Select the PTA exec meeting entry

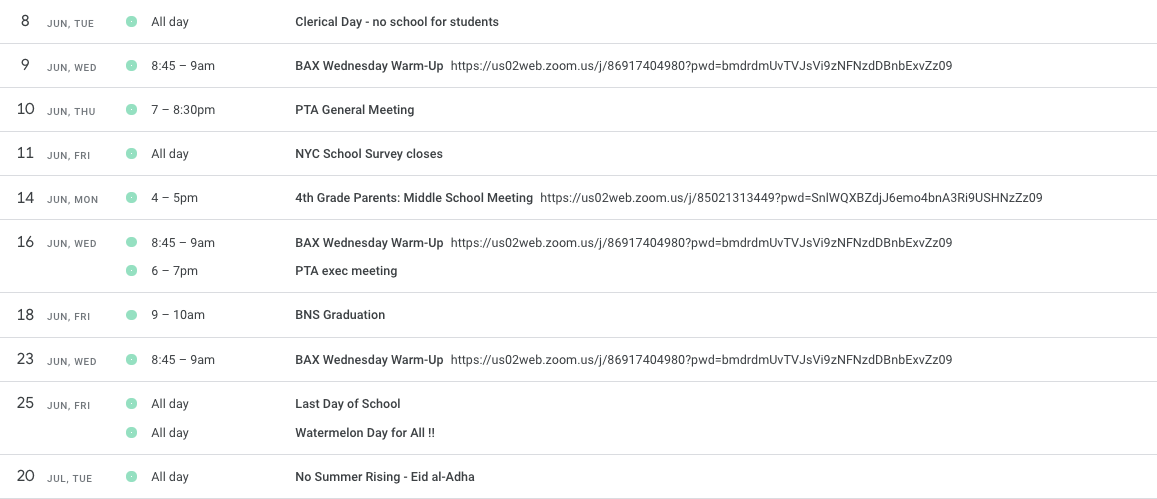point(346,271)
